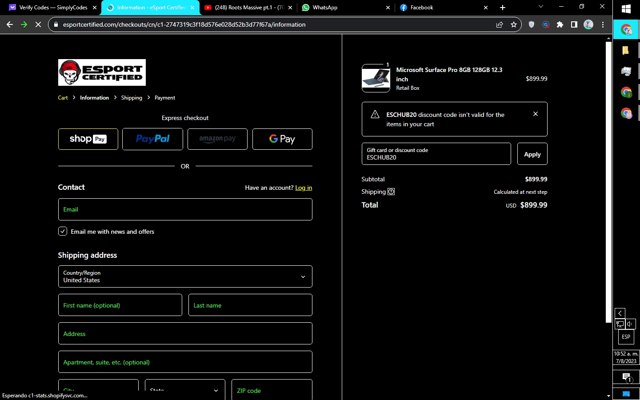Click the Log in link
This screenshot has width=640, height=400.
(x=304, y=188)
